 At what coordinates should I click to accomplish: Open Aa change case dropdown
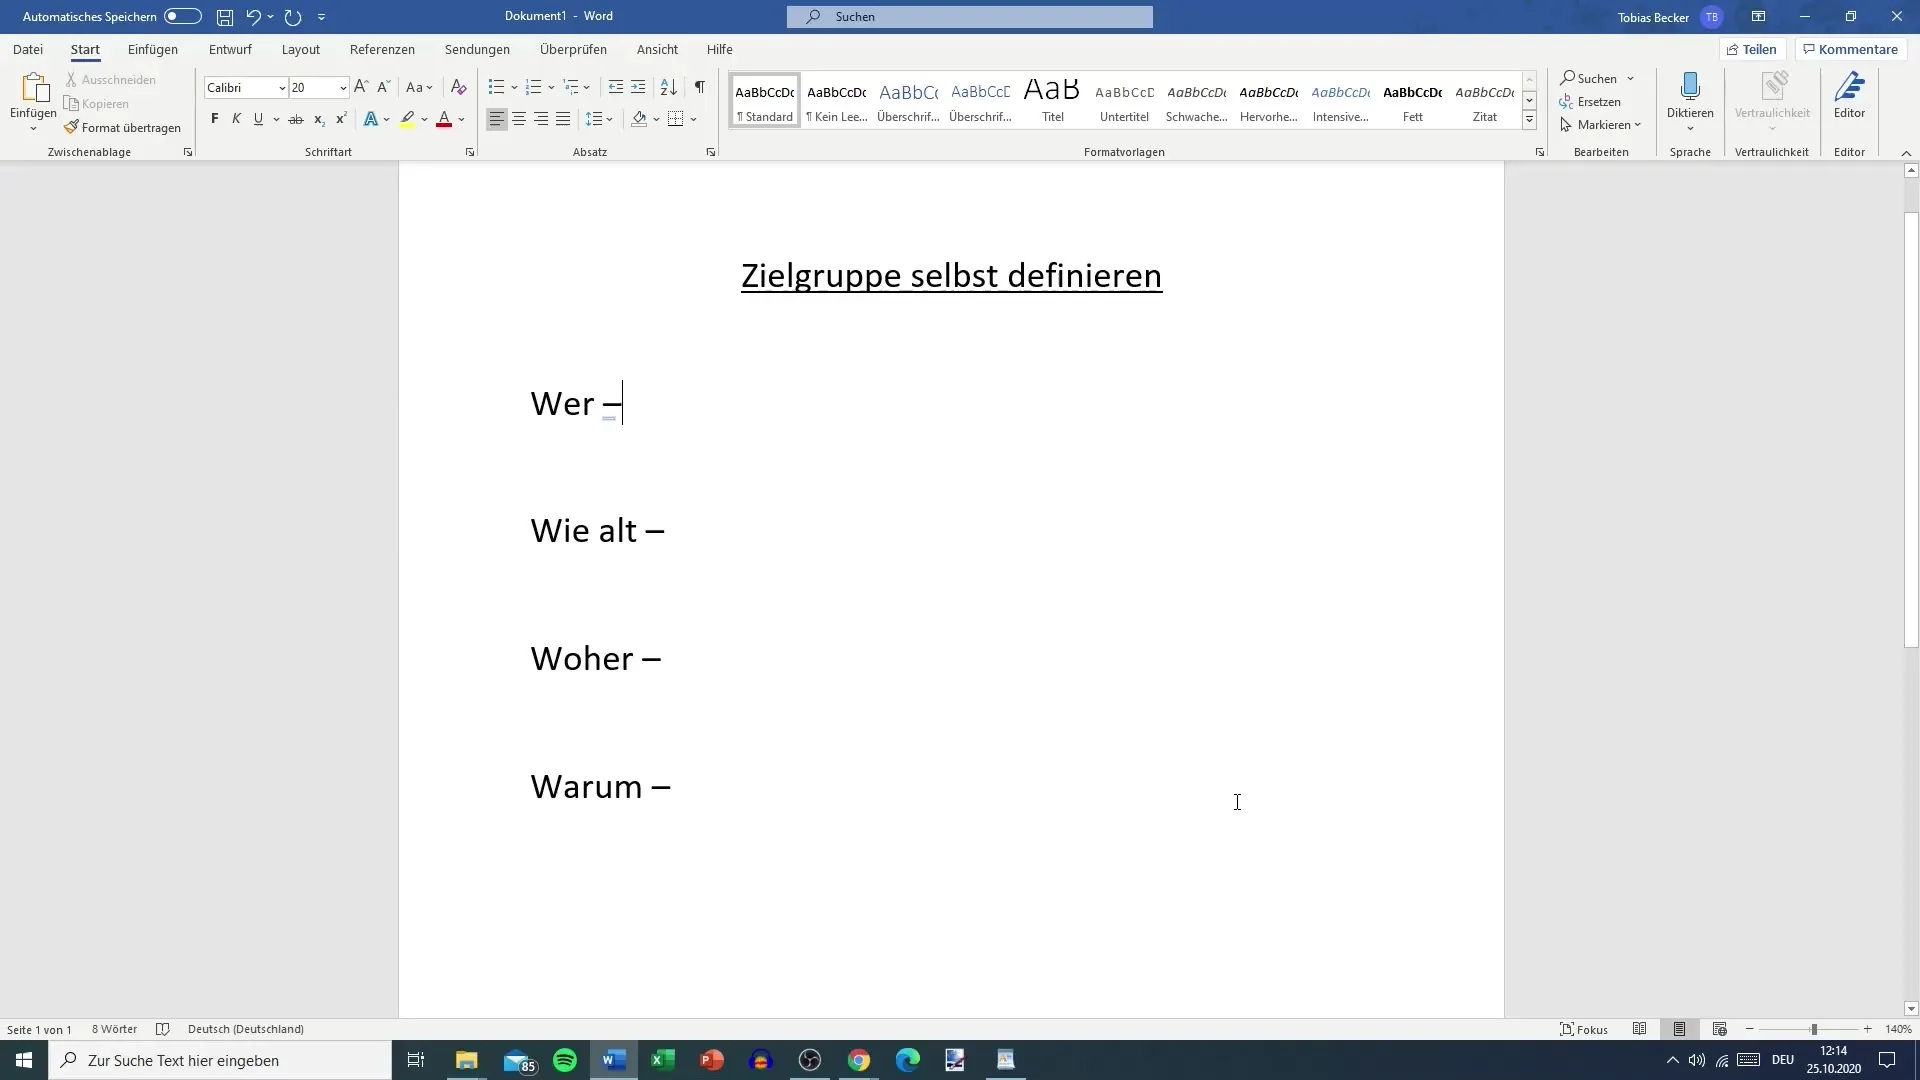coord(419,88)
